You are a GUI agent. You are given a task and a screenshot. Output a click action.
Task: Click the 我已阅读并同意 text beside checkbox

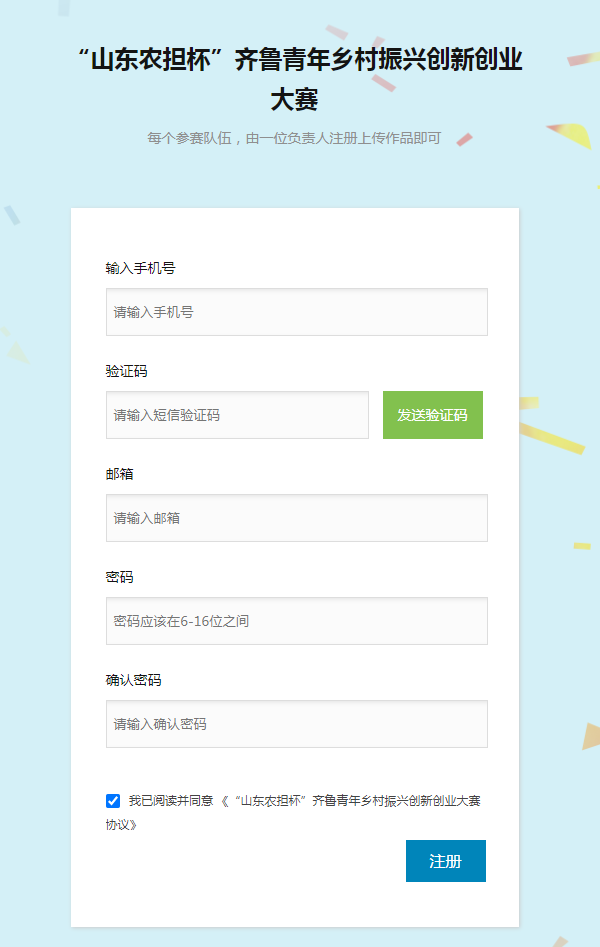coord(171,801)
